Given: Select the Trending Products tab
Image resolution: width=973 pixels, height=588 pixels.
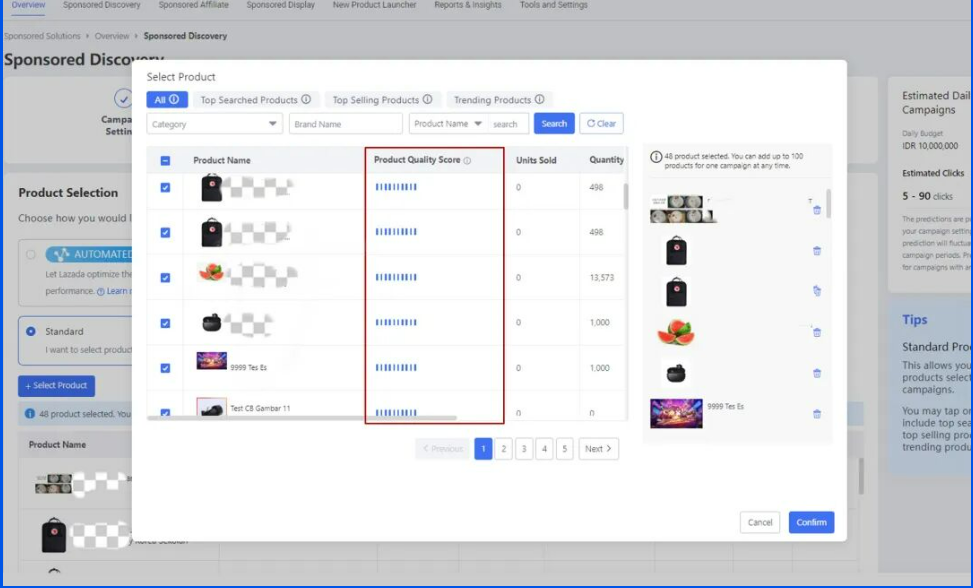Looking at the screenshot, I should pyautogui.click(x=492, y=100).
